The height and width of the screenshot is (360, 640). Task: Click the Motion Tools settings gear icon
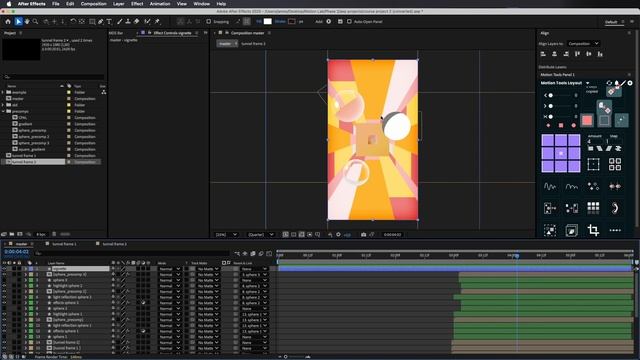630,83
